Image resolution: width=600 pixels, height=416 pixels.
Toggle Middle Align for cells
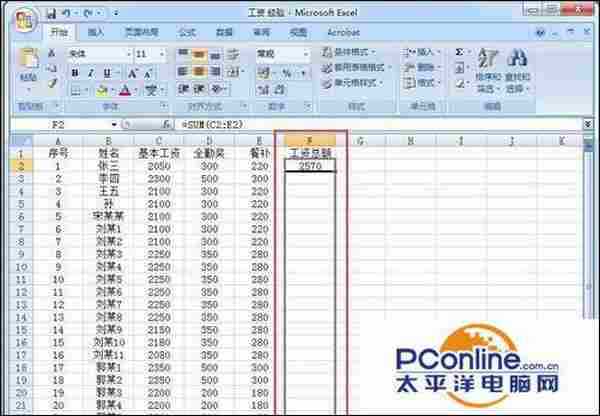pyautogui.click(x=199, y=55)
